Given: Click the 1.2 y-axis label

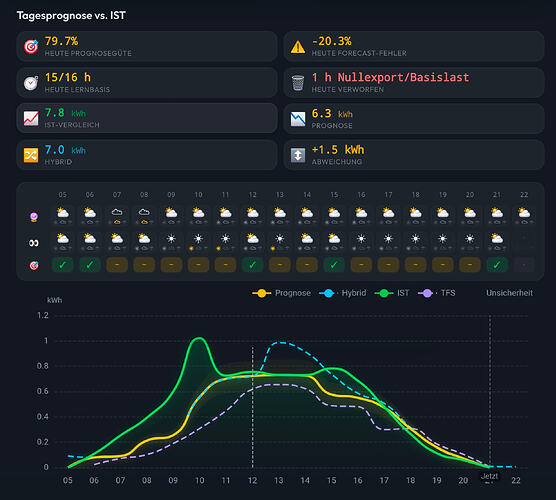Looking at the screenshot, I should point(43,315).
